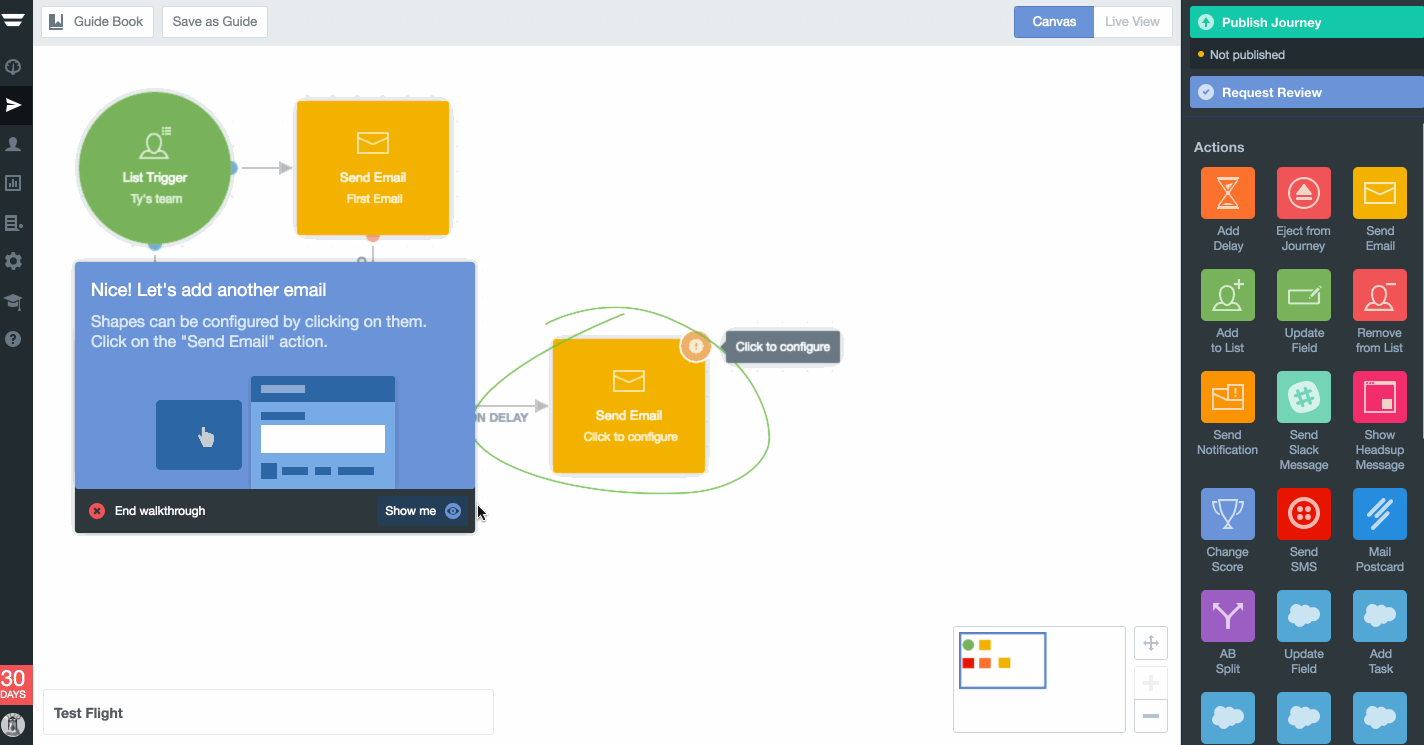Click the warning badge on Send Email shape
Image resolution: width=1424 pixels, height=745 pixels.
click(x=696, y=347)
